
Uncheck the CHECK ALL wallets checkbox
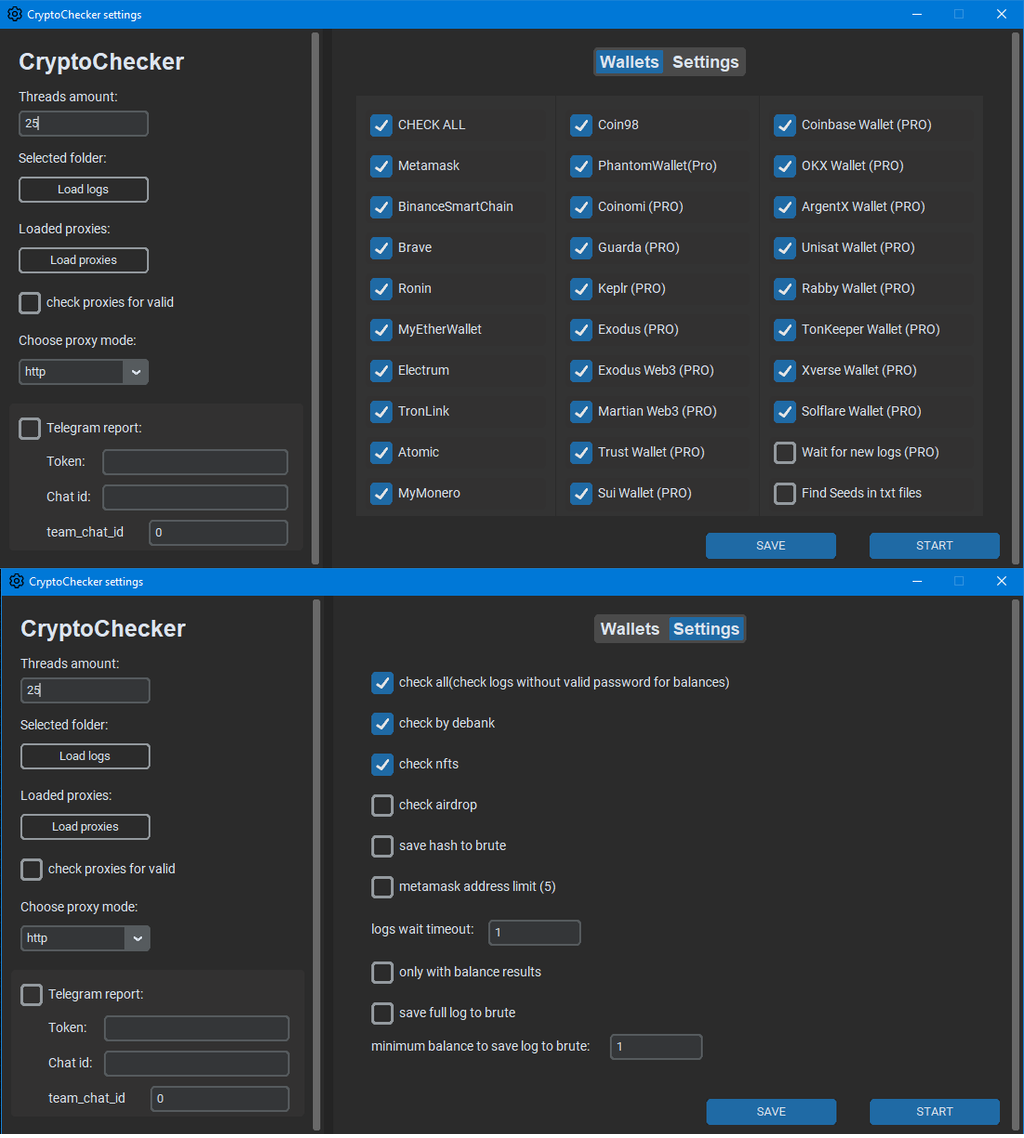point(381,125)
